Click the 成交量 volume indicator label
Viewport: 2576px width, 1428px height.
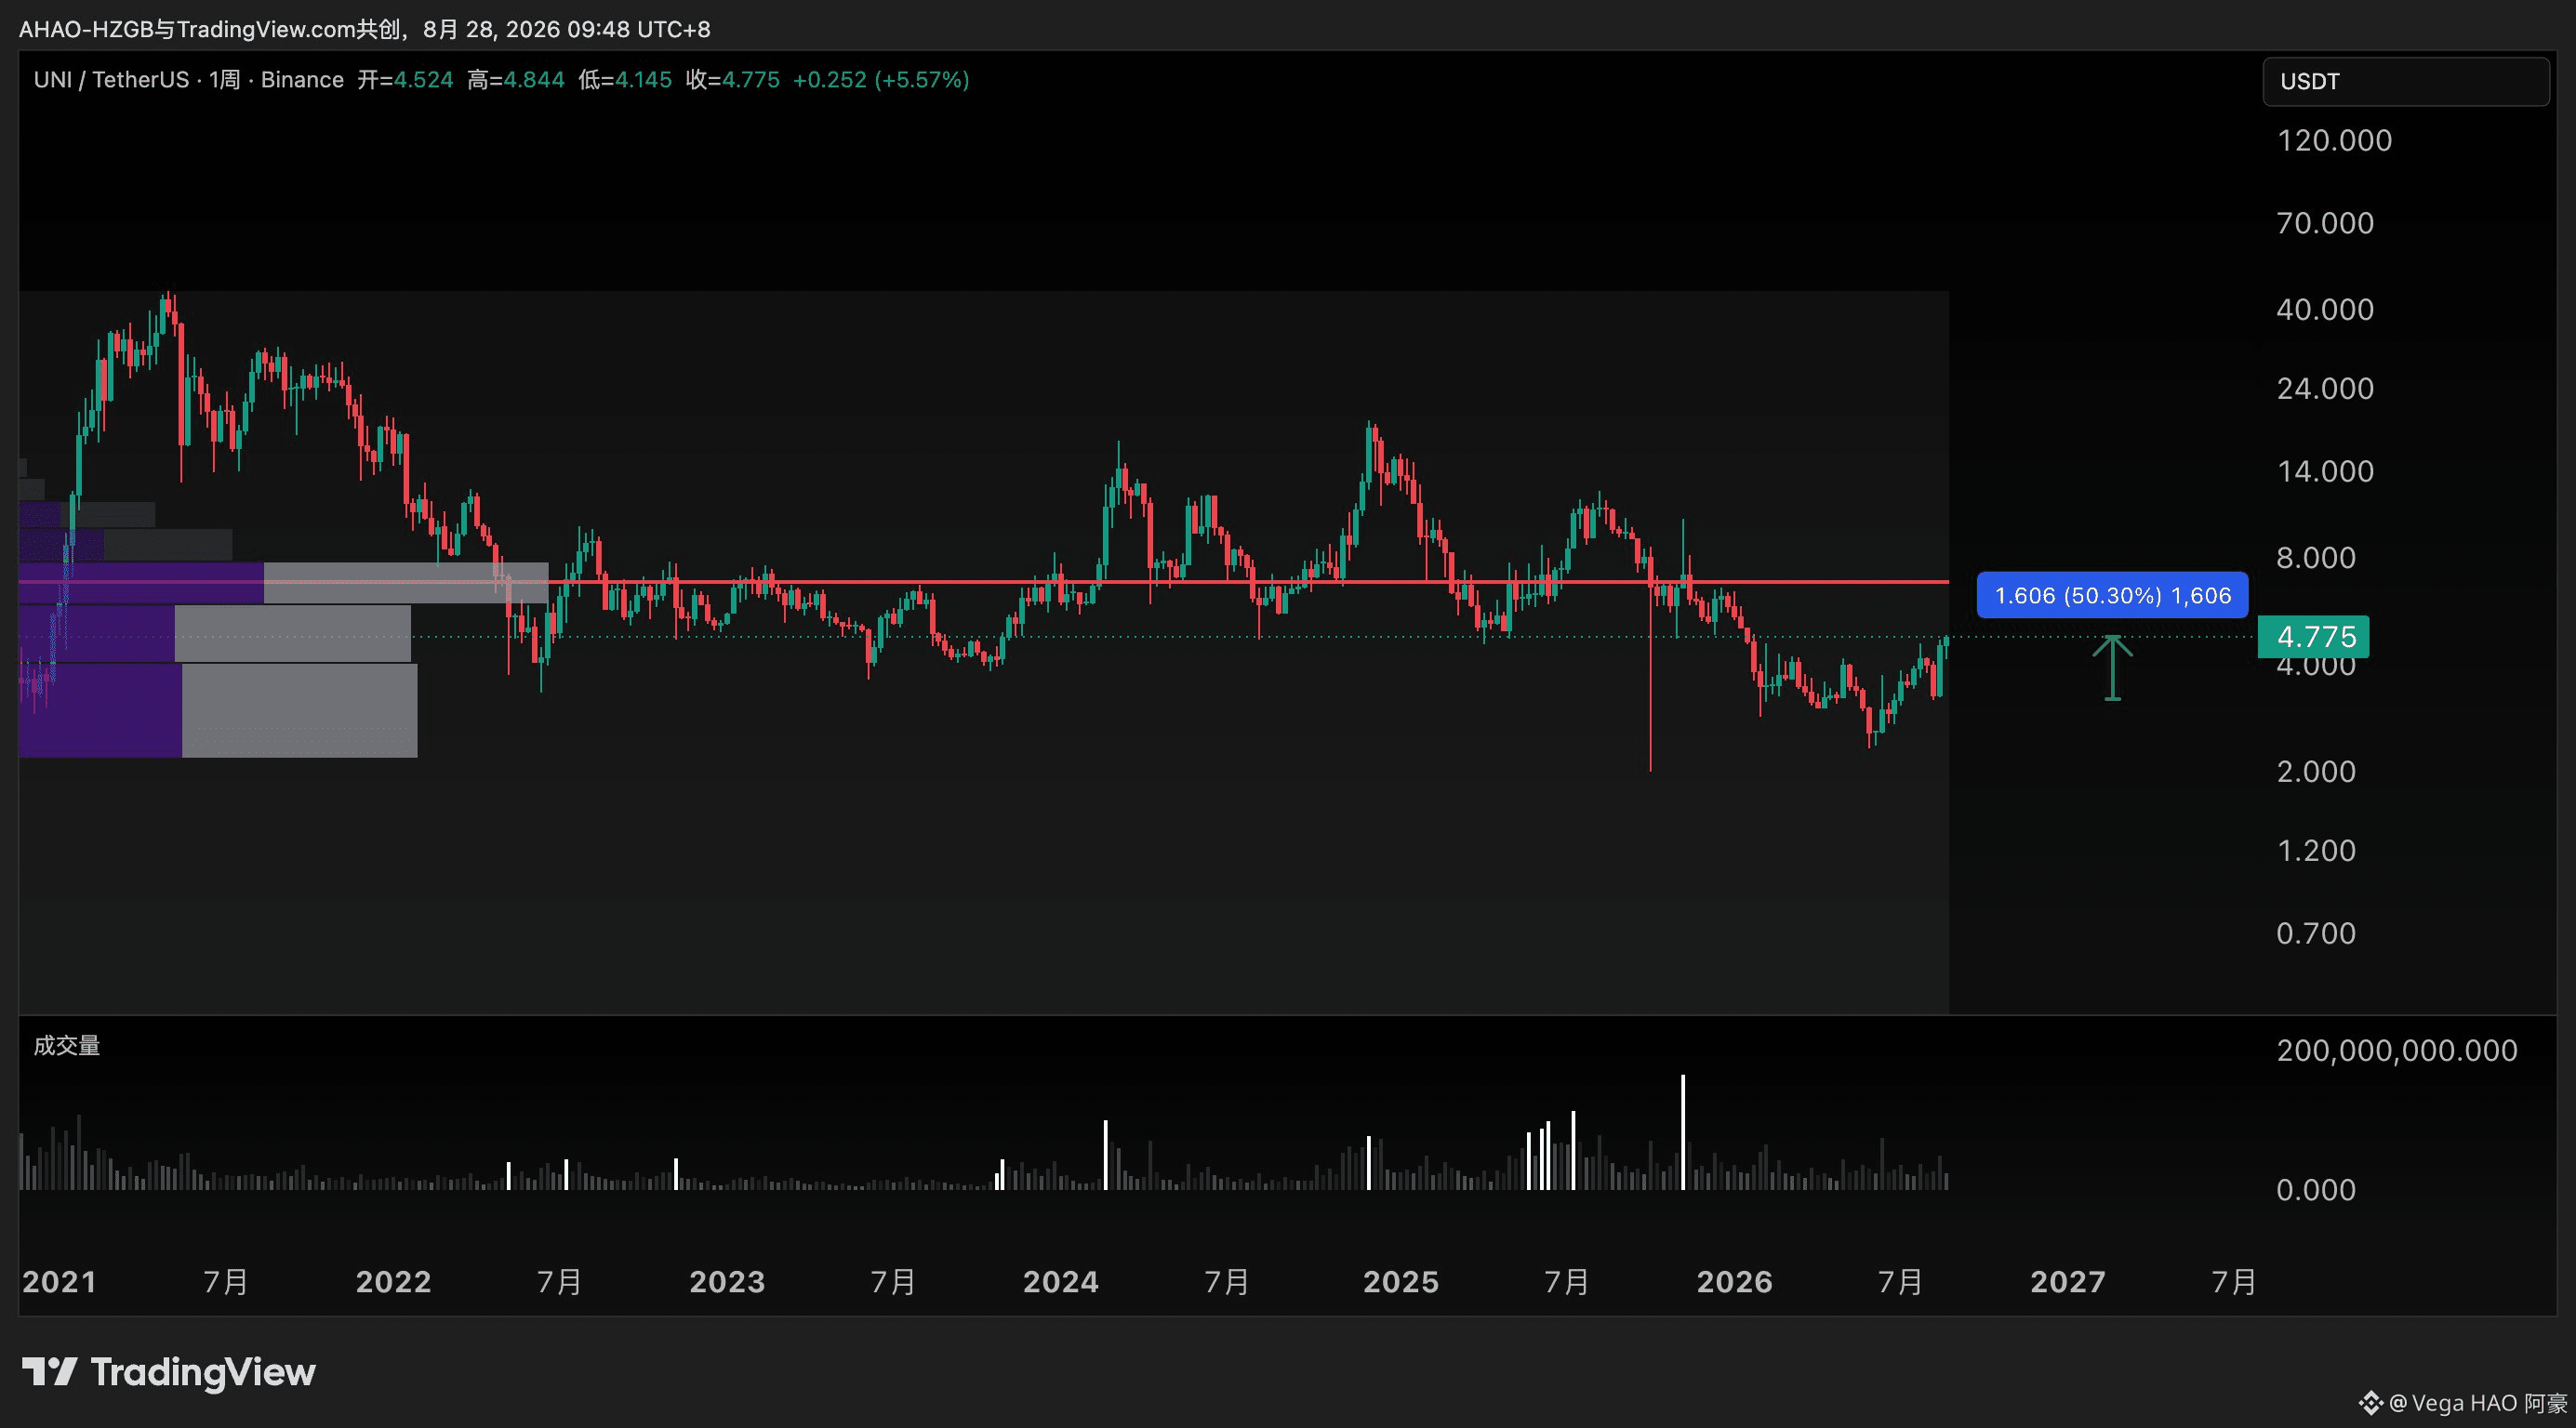(x=67, y=1046)
